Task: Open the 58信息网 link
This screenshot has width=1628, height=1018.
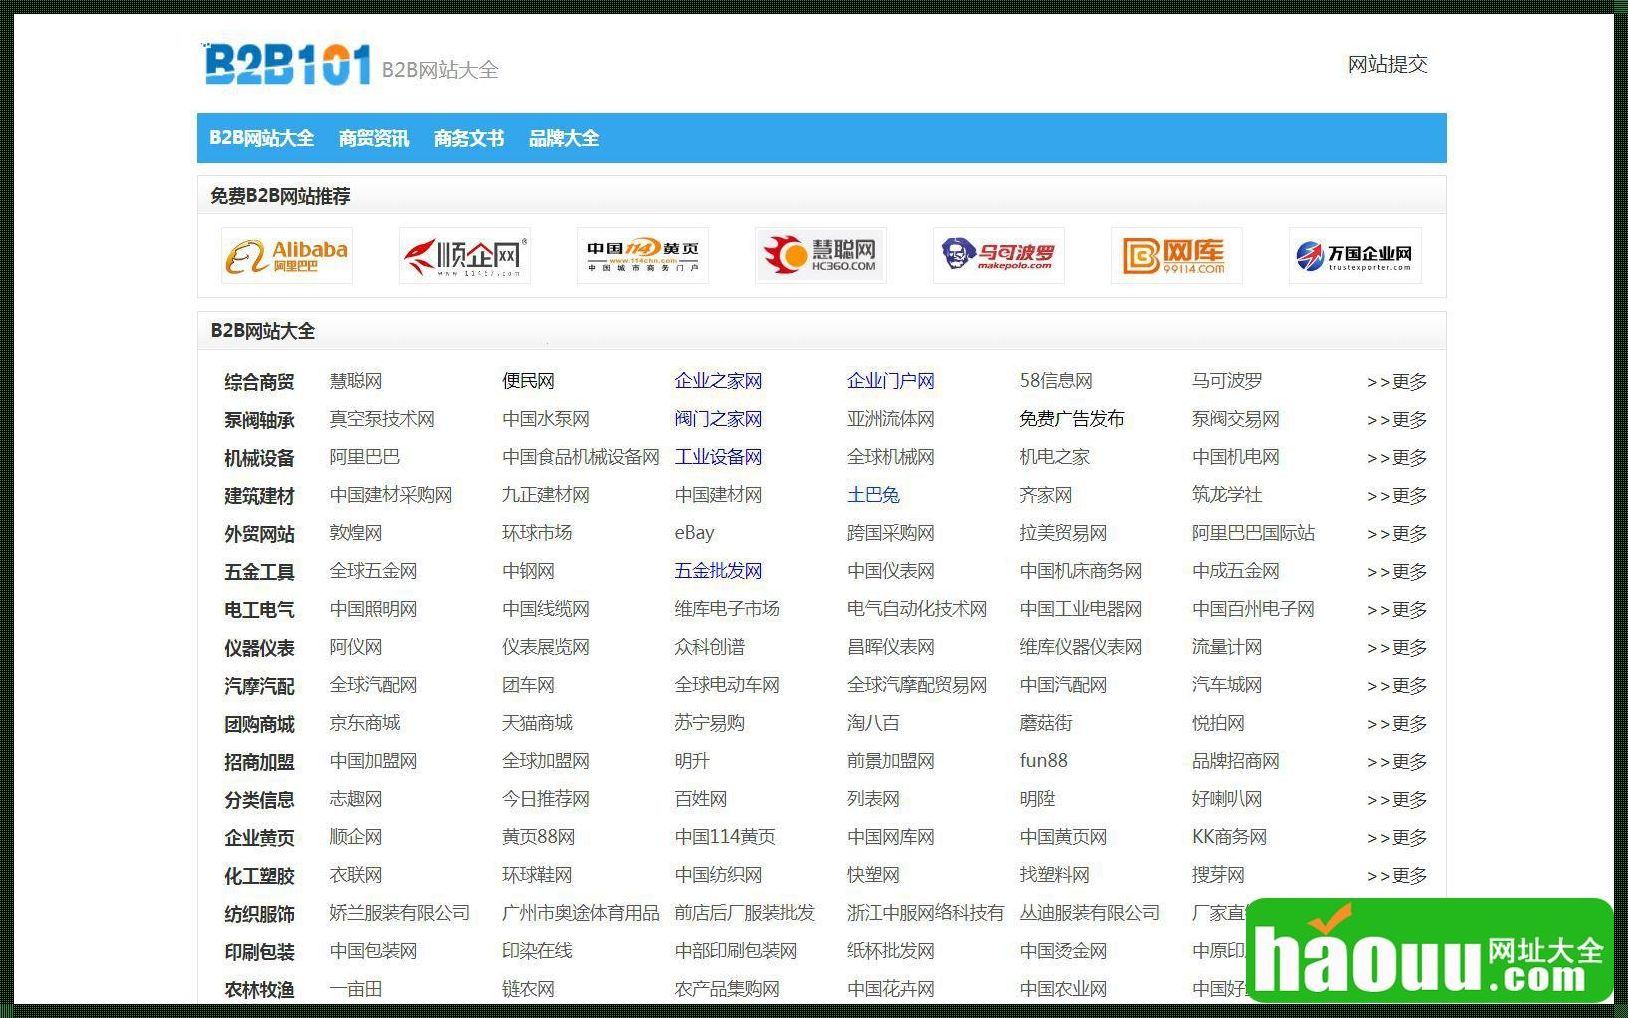Action: coord(1056,381)
